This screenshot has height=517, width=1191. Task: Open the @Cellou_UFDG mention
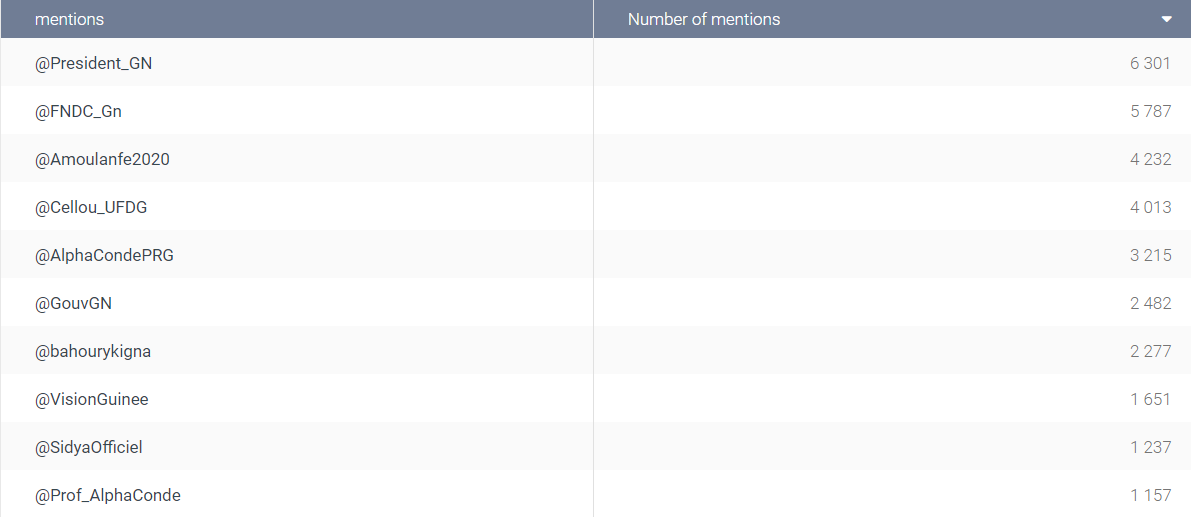click(91, 207)
